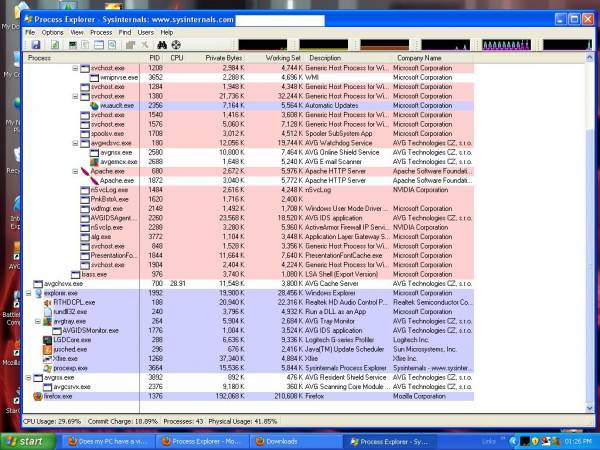Click the Save toolbar icon

(x=36, y=45)
